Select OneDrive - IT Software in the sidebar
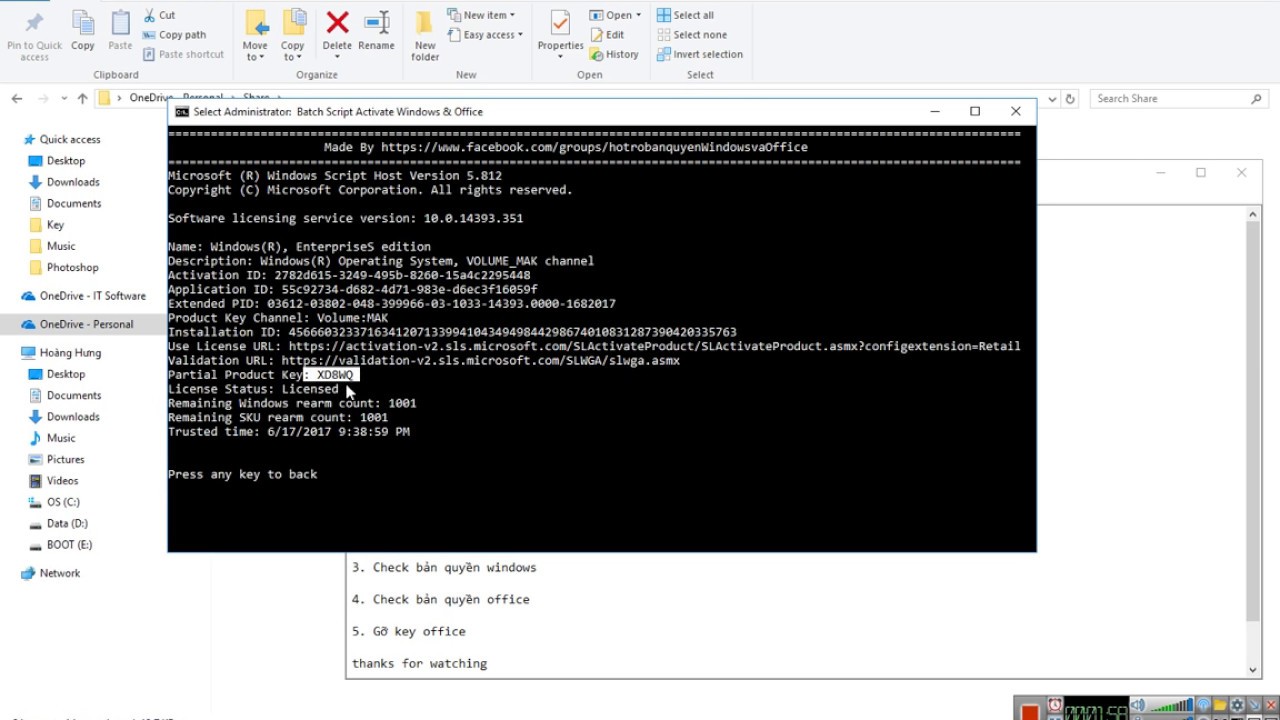 [x=82, y=296]
